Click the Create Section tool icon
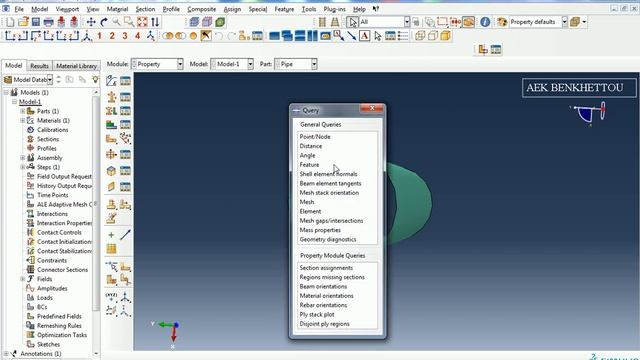 [x=111, y=97]
